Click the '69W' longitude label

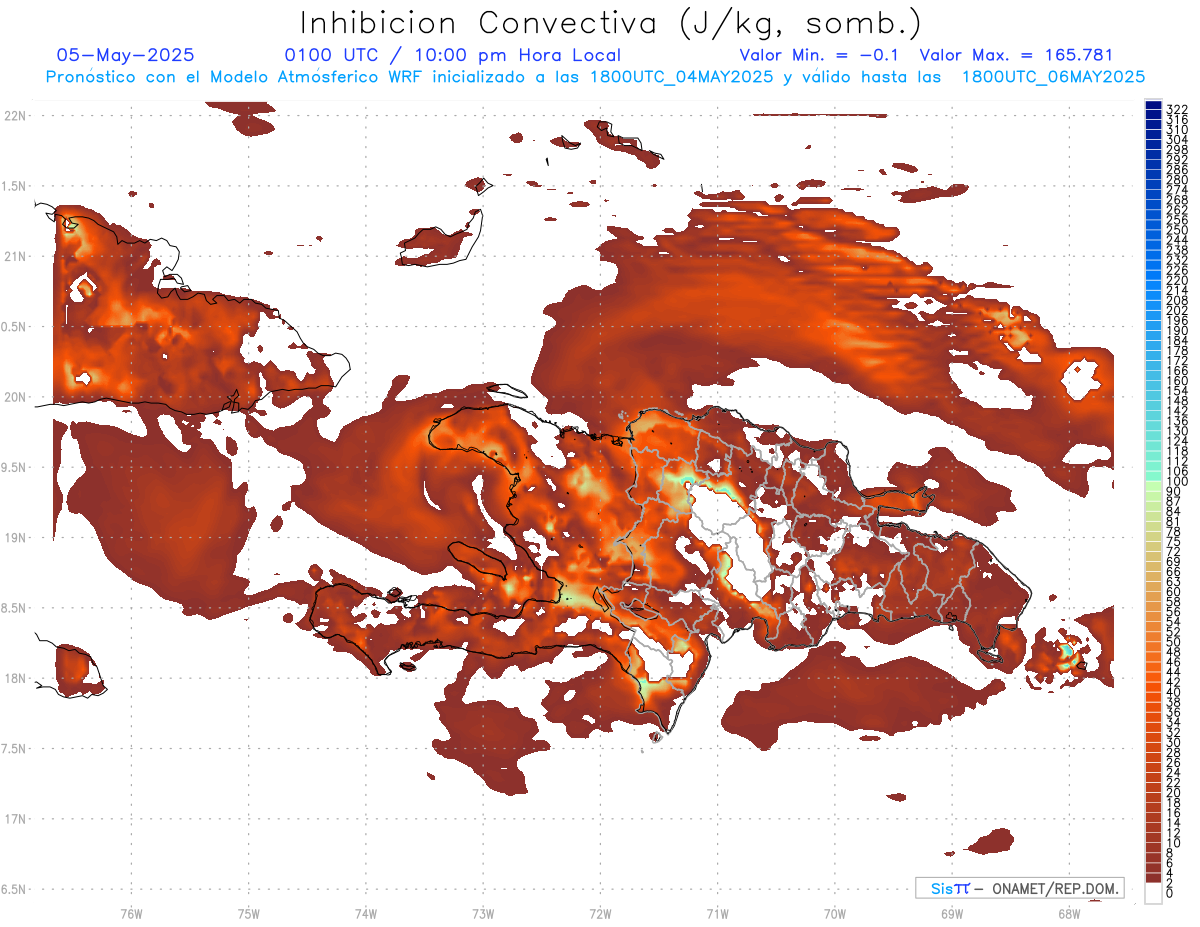pyautogui.click(x=952, y=913)
